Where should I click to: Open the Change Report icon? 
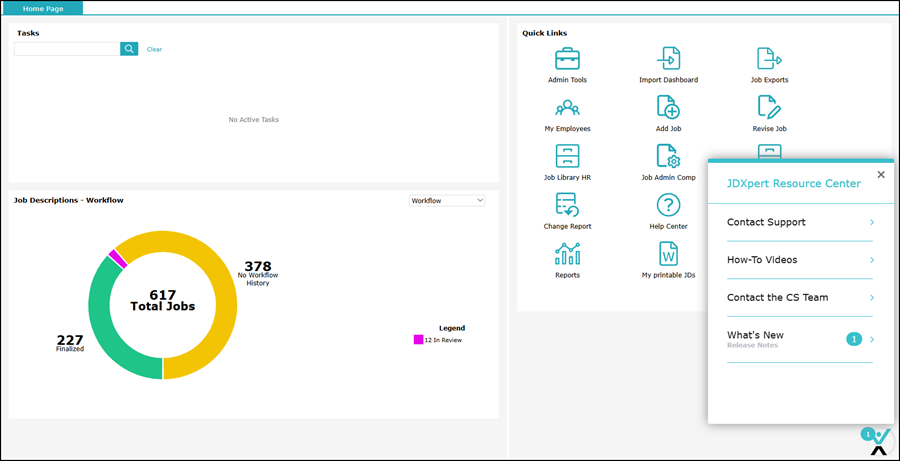click(567, 205)
